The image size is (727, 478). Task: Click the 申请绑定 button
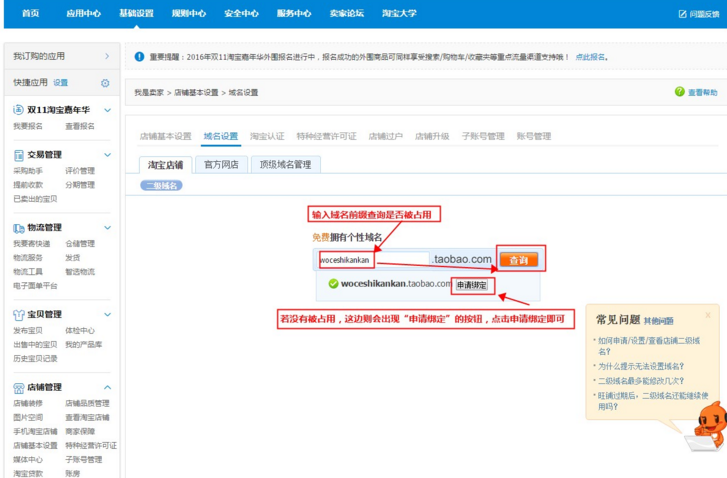coord(472,285)
